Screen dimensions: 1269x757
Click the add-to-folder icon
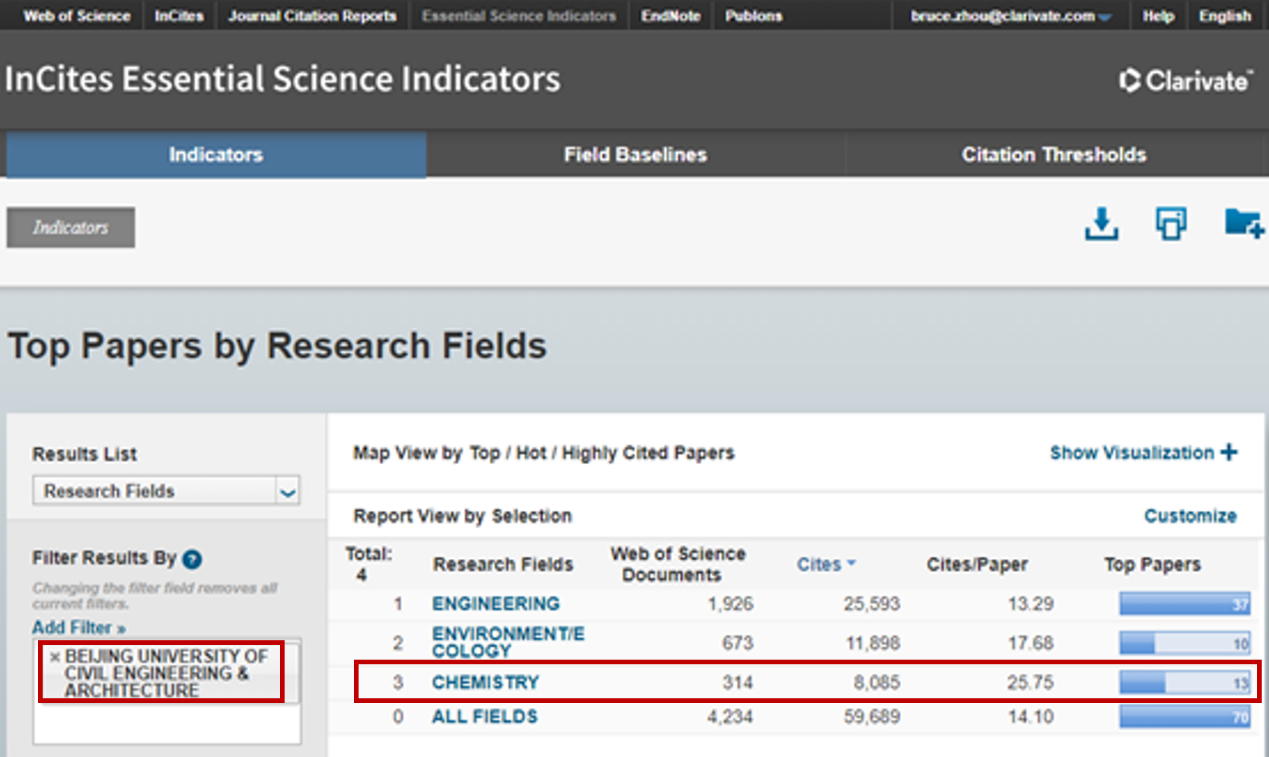1243,224
